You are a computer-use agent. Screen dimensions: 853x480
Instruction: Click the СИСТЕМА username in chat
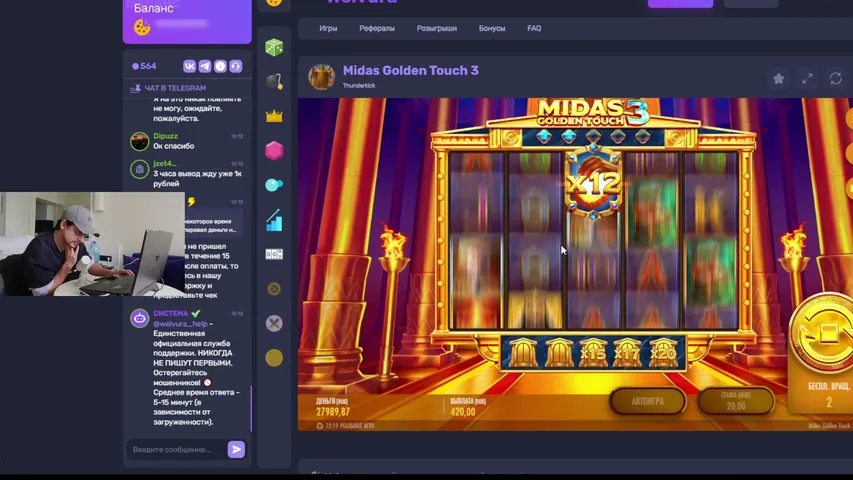[x=170, y=313]
